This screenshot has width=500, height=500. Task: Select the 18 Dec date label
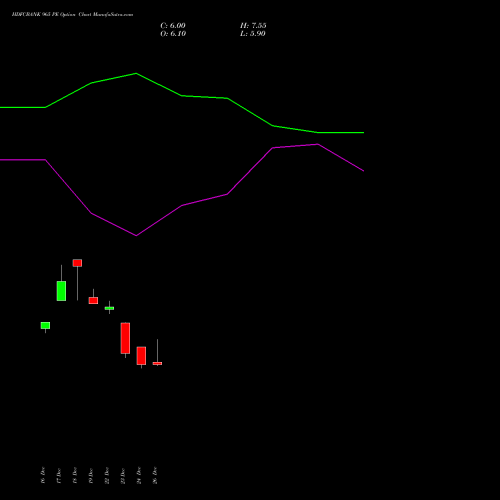75,475
